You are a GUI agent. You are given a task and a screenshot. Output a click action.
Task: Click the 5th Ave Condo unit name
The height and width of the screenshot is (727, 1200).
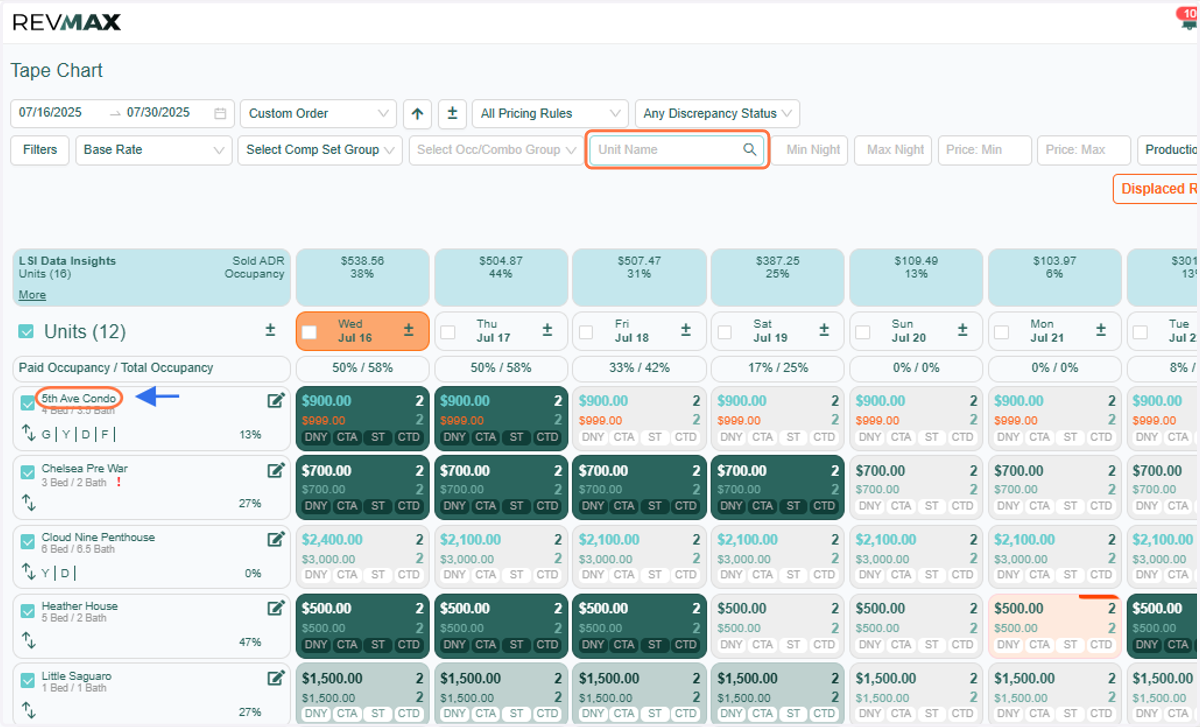click(78, 398)
